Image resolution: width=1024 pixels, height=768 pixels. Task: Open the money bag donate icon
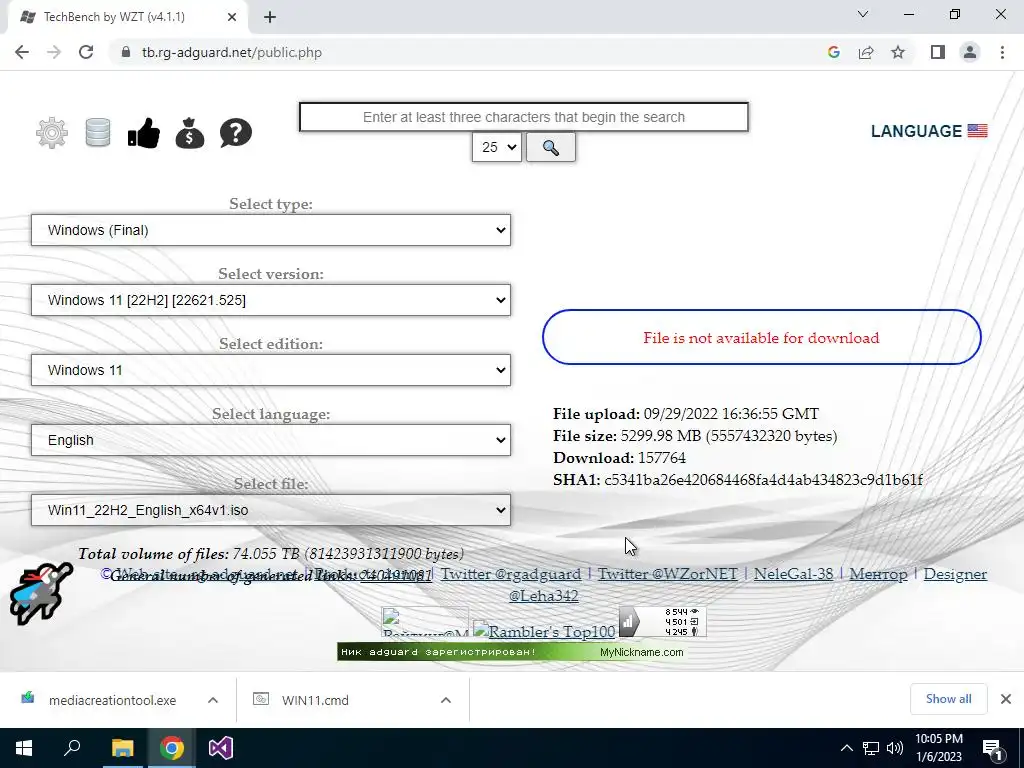click(190, 133)
